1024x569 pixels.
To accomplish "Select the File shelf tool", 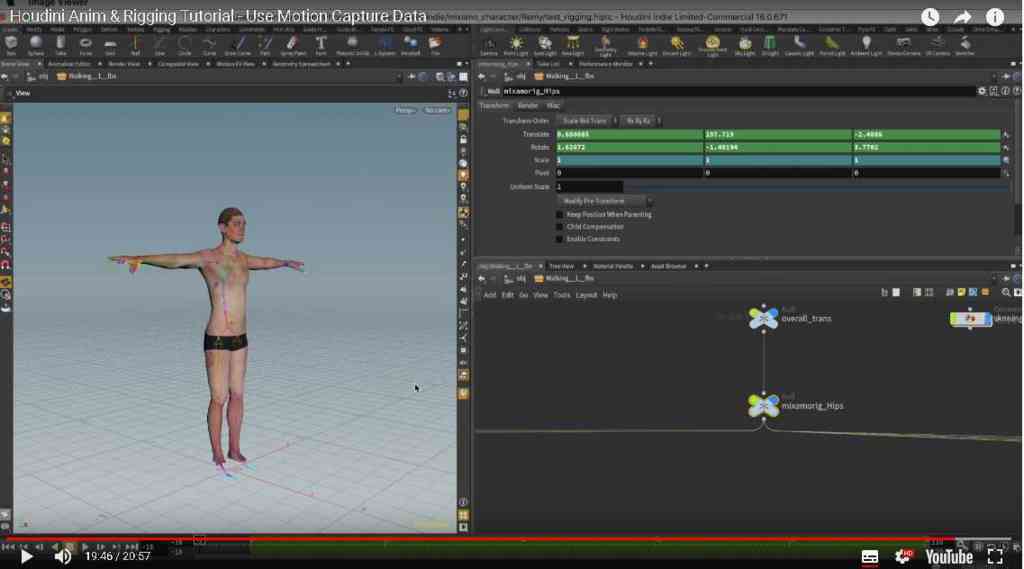I will [x=434, y=45].
